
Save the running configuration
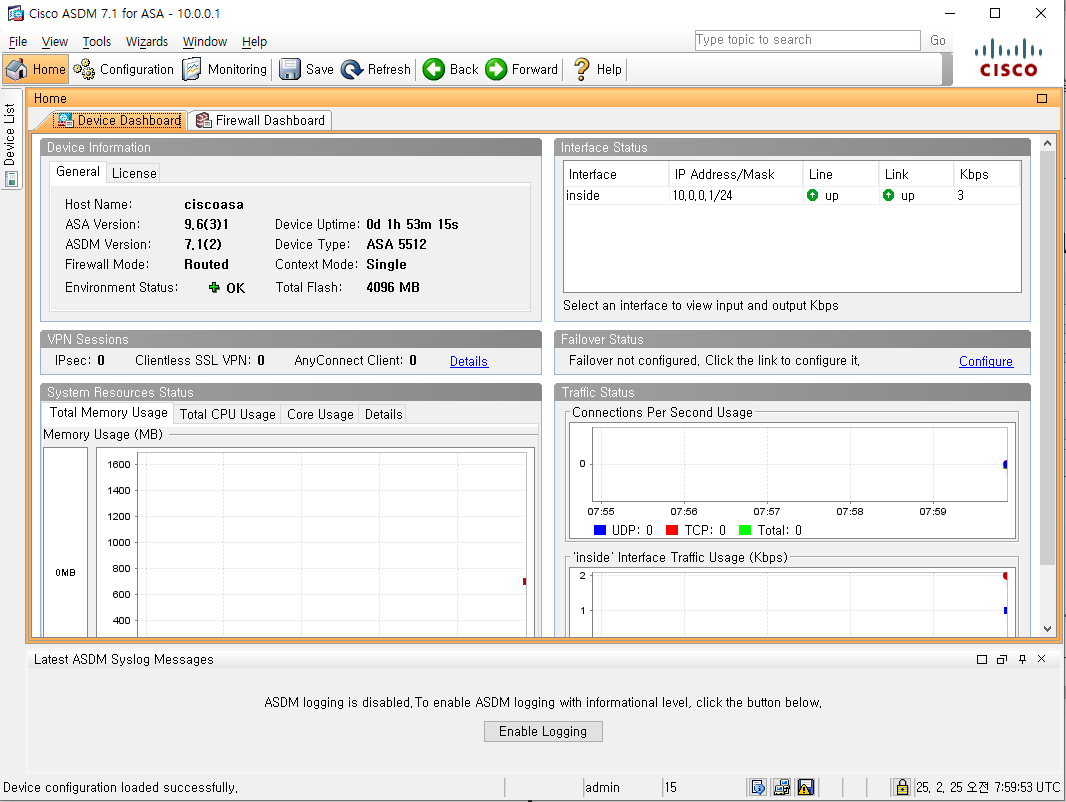coord(307,69)
